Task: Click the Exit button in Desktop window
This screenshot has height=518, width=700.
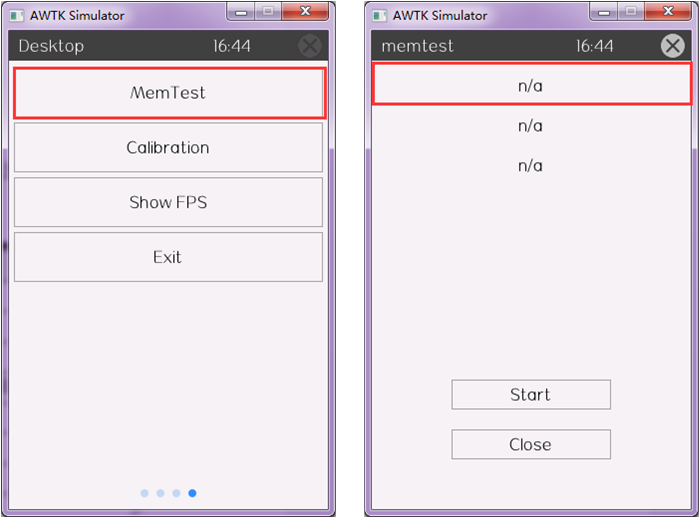Action: click(x=168, y=257)
